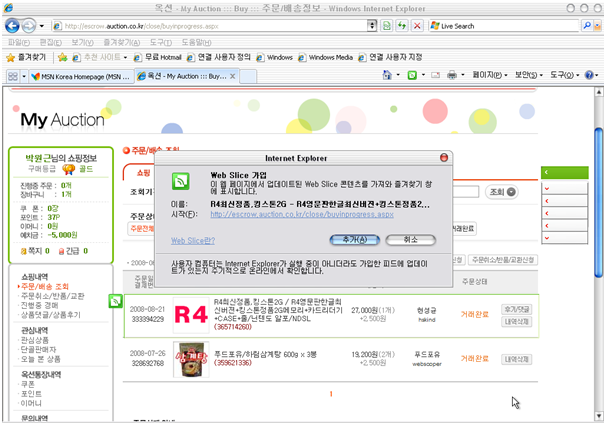Click the 취소 cancel button

click(410, 240)
